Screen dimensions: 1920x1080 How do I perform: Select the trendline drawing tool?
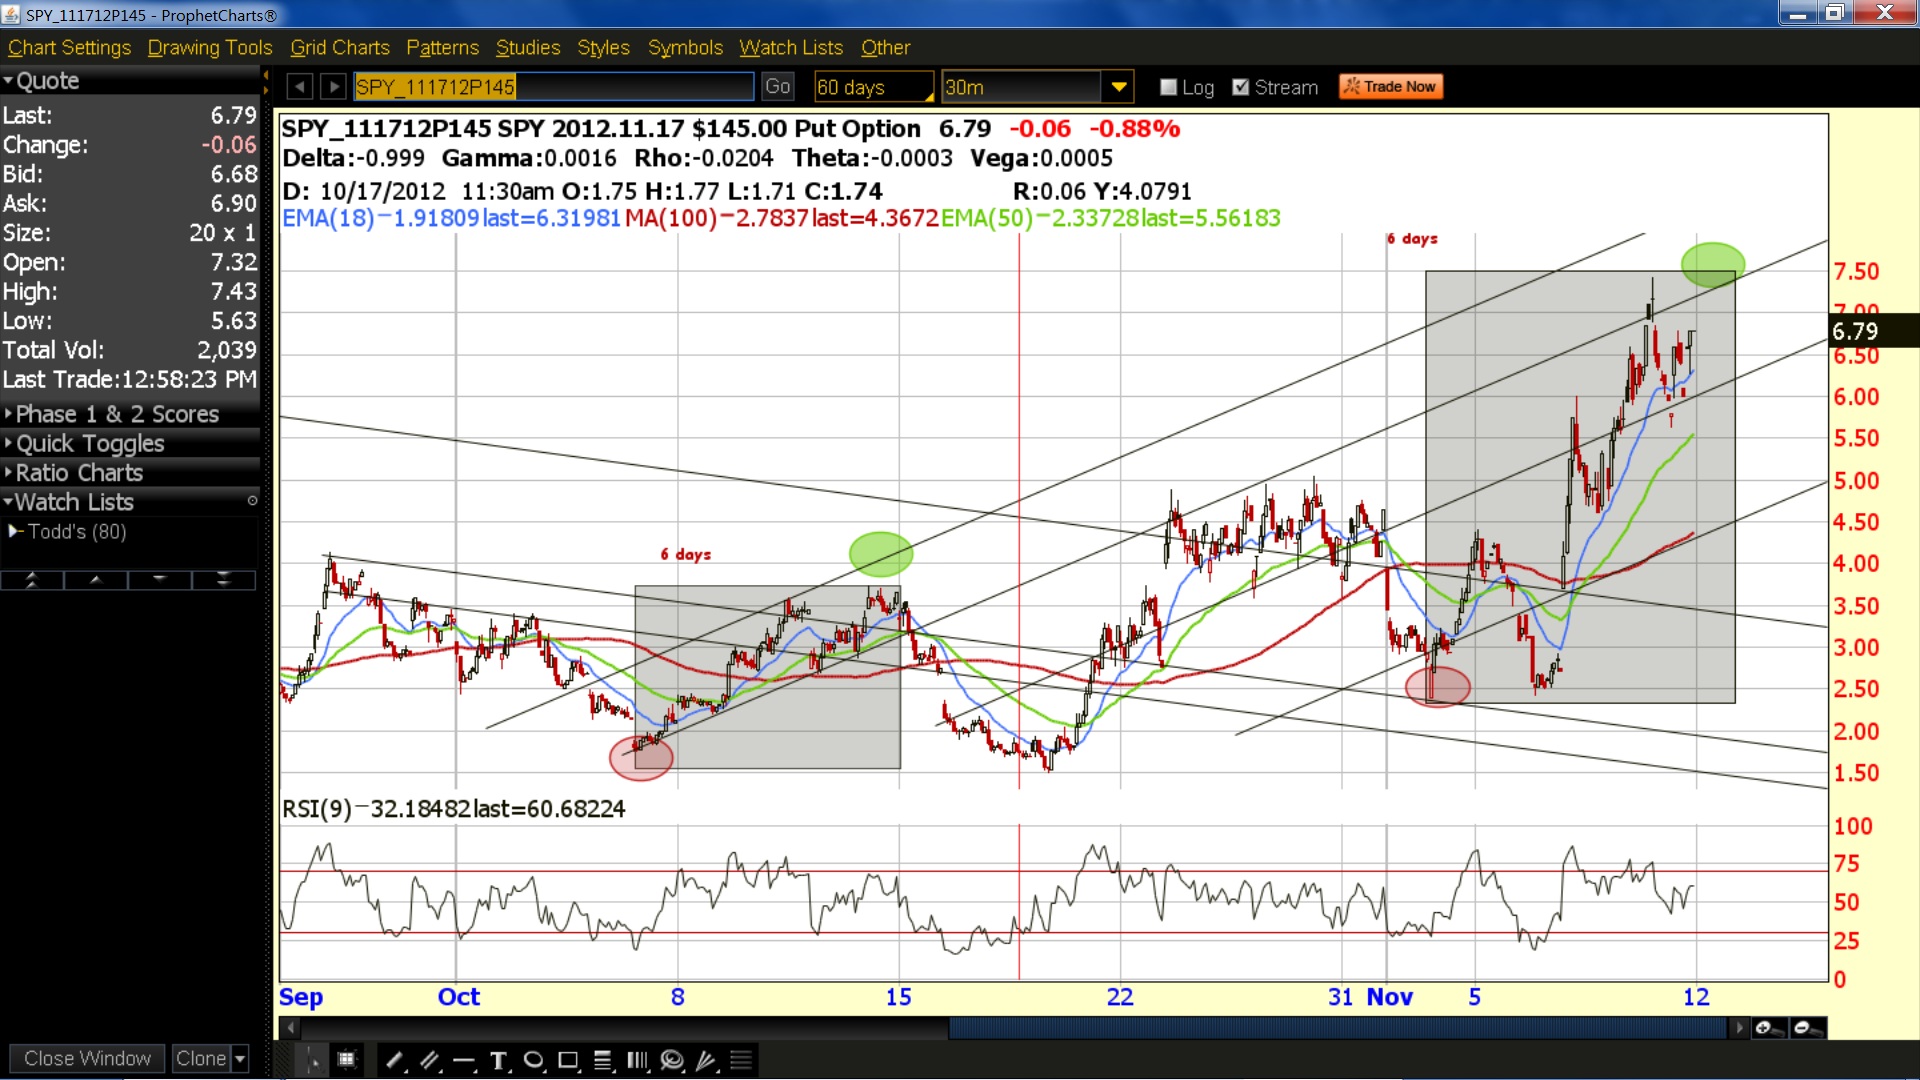[395, 1061]
